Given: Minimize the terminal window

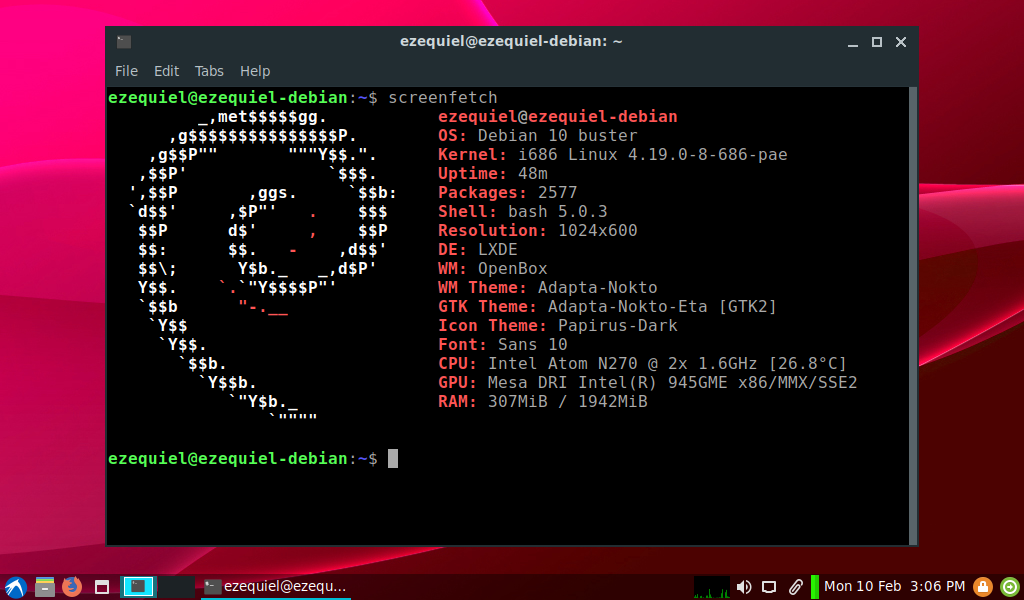Looking at the screenshot, I should click(x=852, y=42).
